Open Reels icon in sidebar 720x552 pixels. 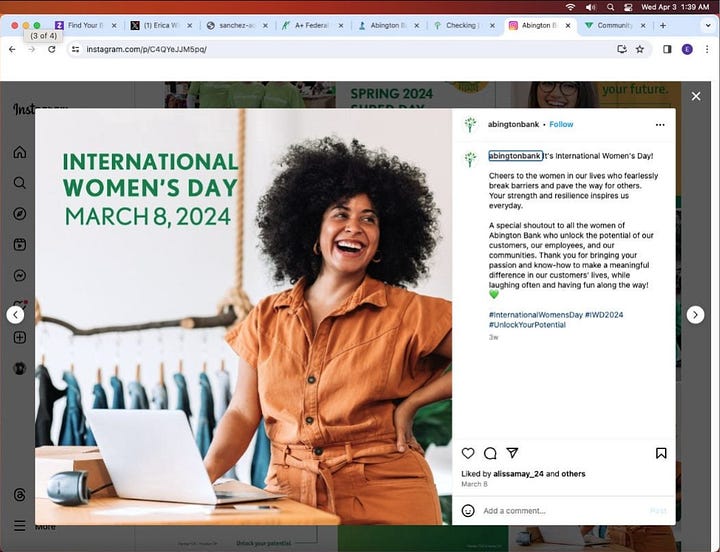tap(20, 244)
